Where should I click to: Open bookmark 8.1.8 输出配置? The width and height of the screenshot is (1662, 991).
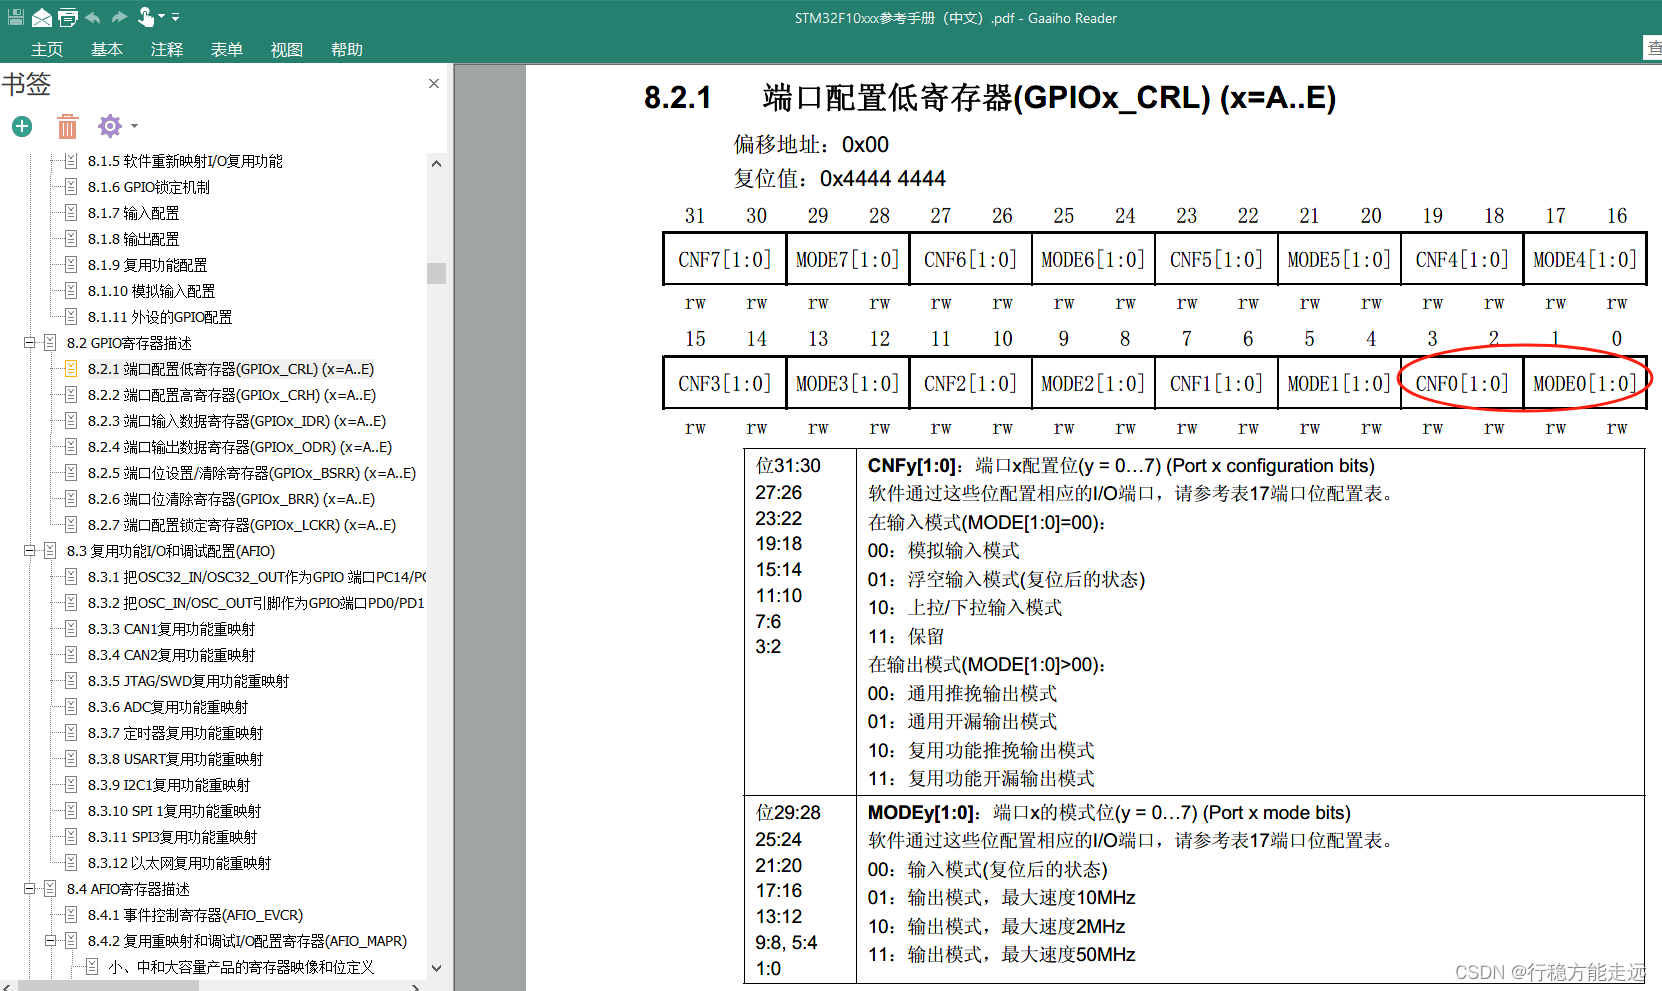point(133,239)
